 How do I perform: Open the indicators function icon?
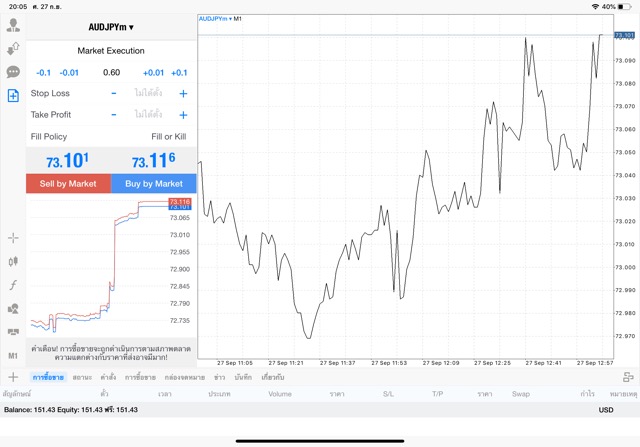coord(13,285)
